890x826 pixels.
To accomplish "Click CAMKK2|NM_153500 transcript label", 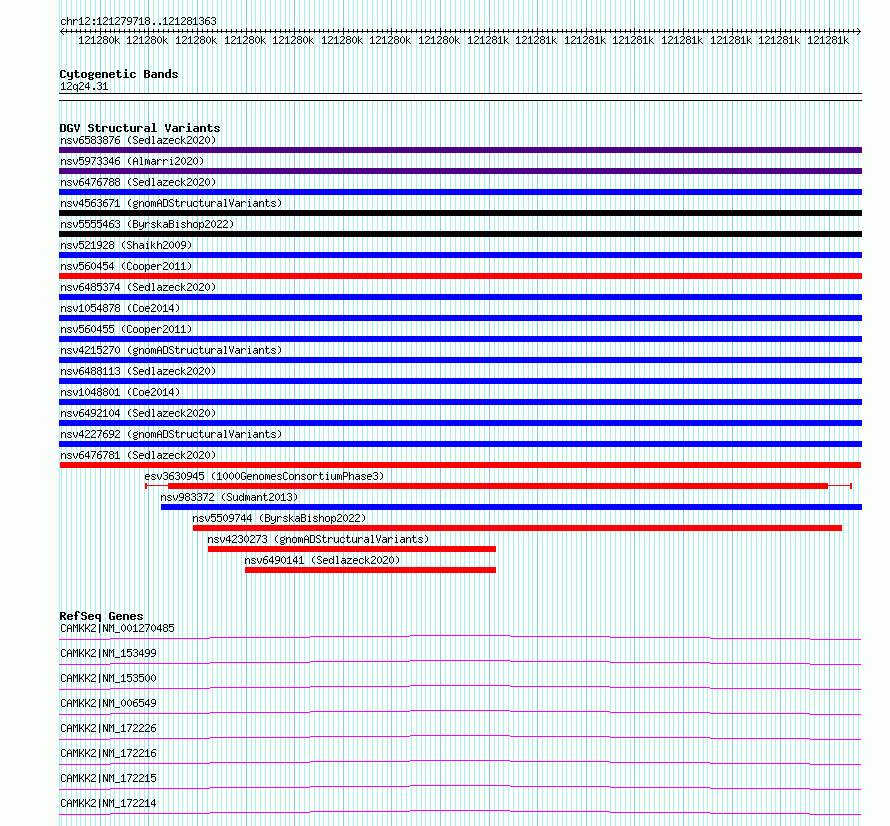I will [x=108, y=678].
